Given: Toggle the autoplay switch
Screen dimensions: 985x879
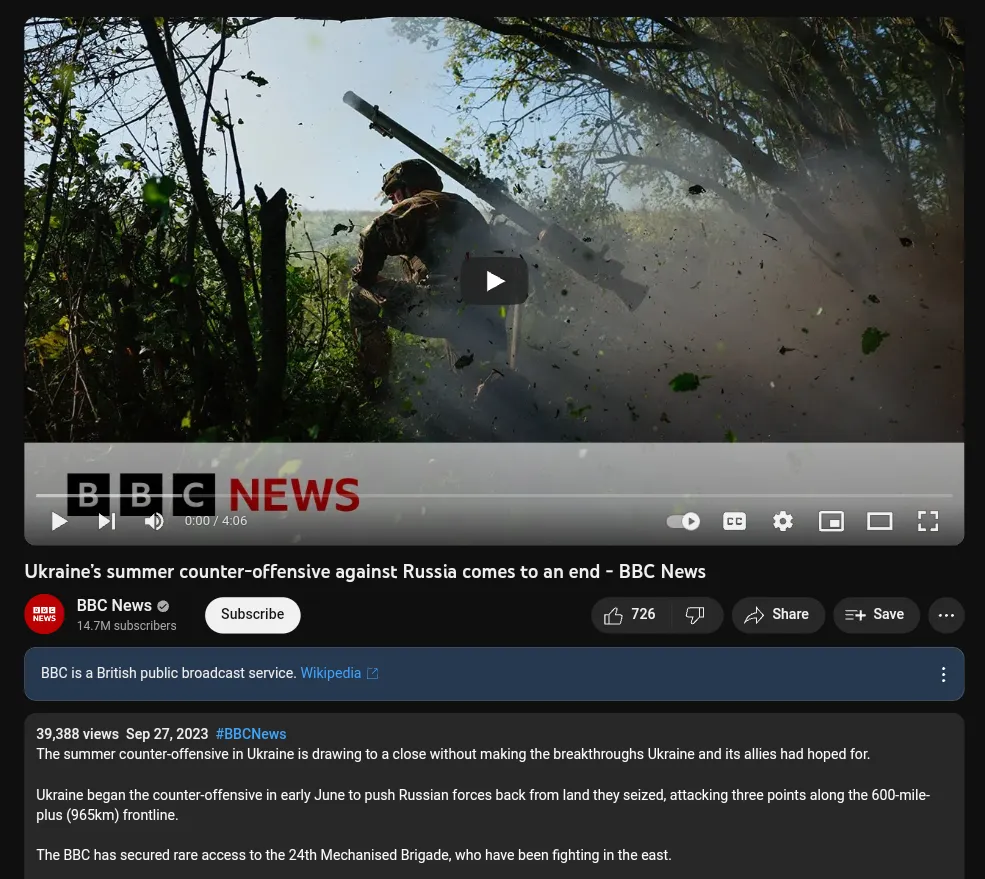Looking at the screenshot, I should [x=683, y=521].
